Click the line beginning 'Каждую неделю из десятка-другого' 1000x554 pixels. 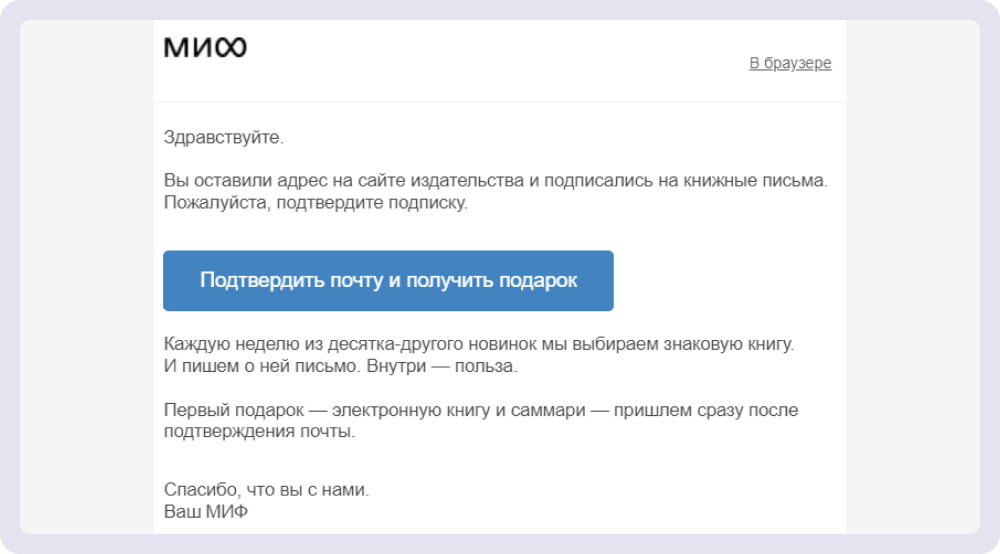[x=479, y=344]
